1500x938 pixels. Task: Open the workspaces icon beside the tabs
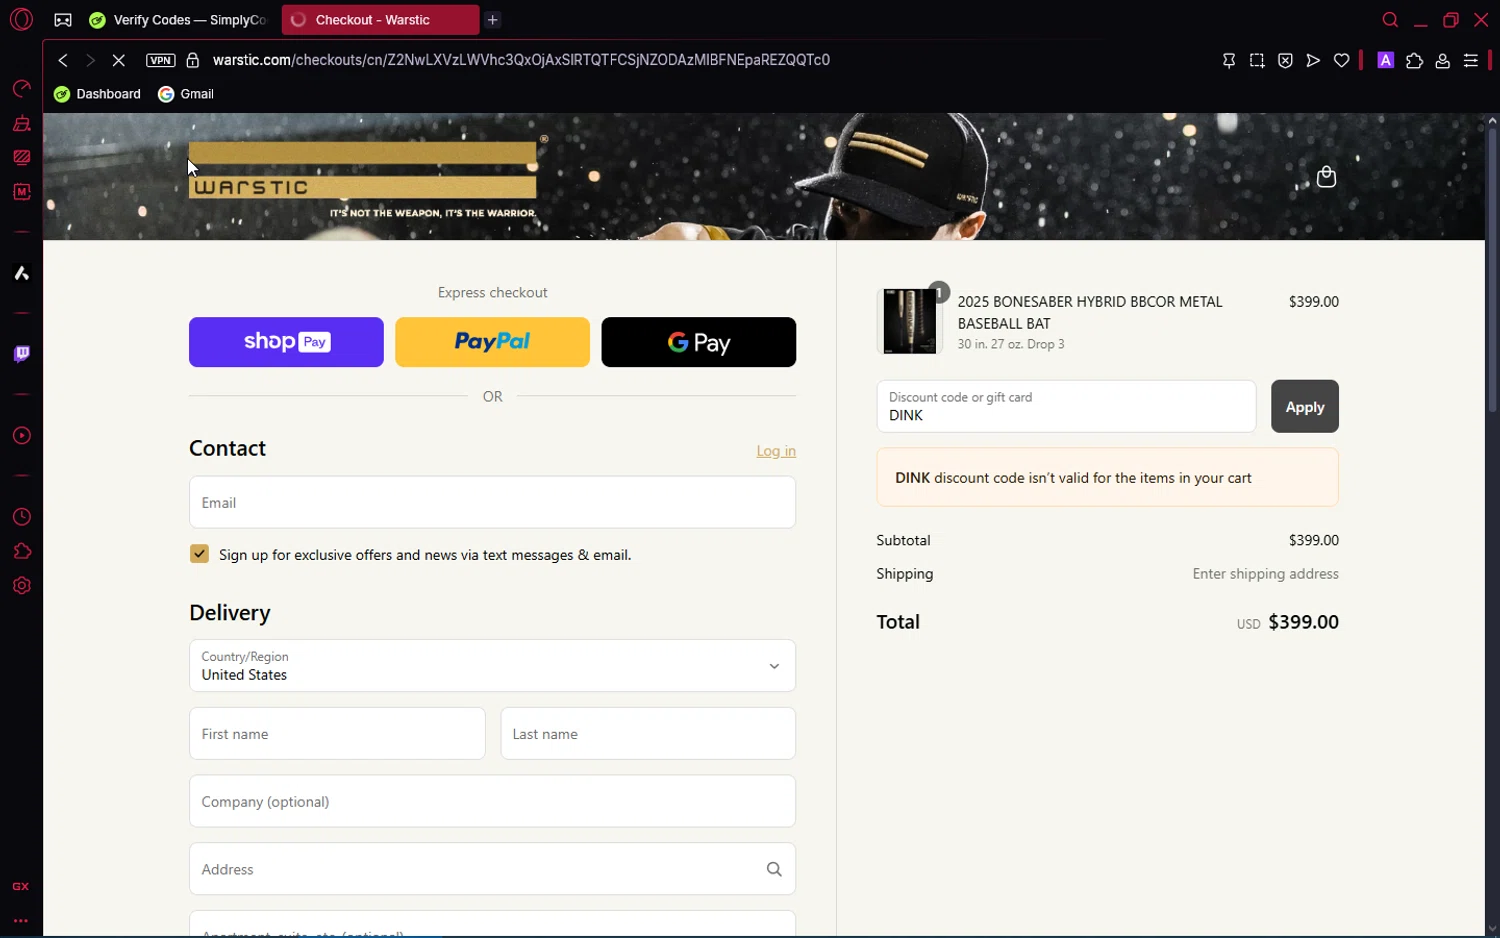pyautogui.click(x=62, y=20)
